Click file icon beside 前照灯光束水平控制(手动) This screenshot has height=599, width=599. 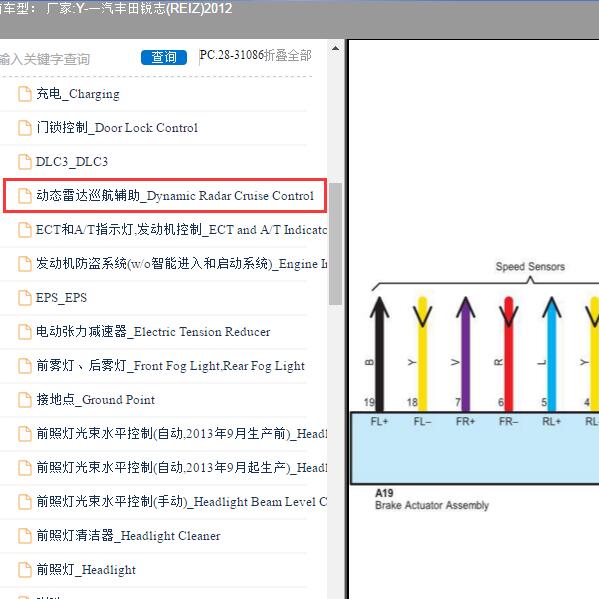(x=25, y=502)
